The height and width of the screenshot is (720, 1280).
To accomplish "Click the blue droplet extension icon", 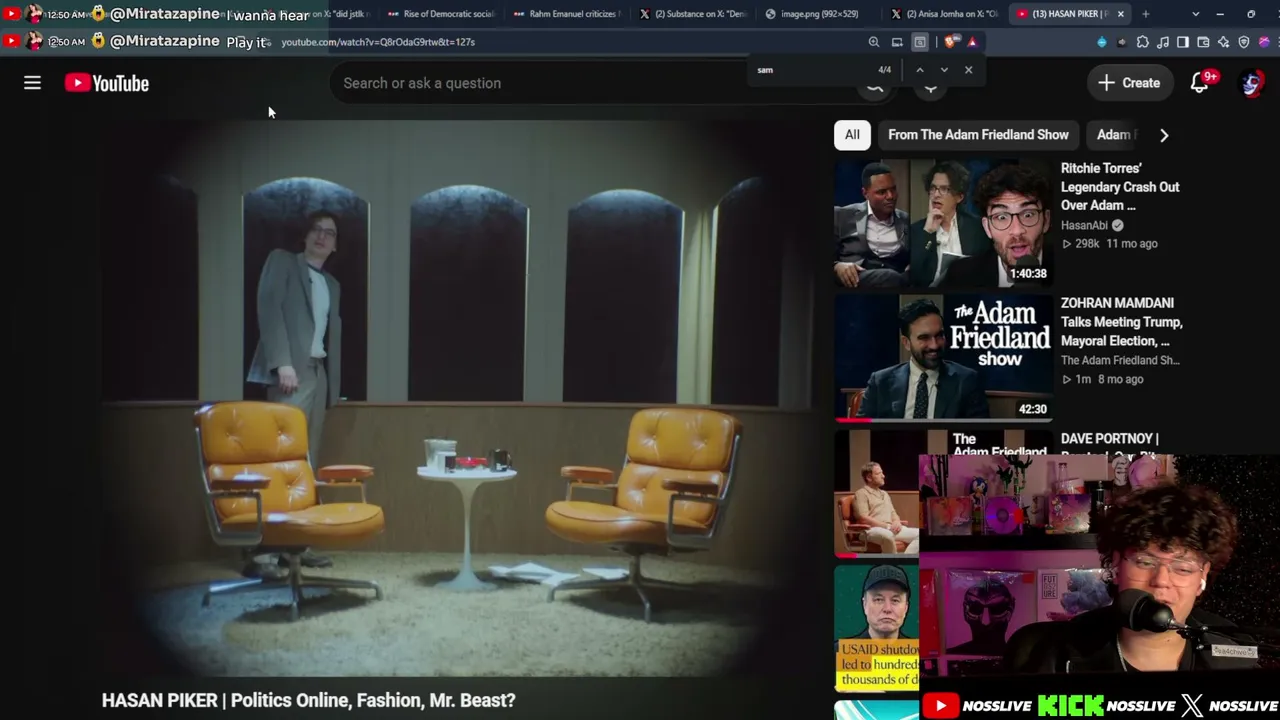I will point(1102,42).
